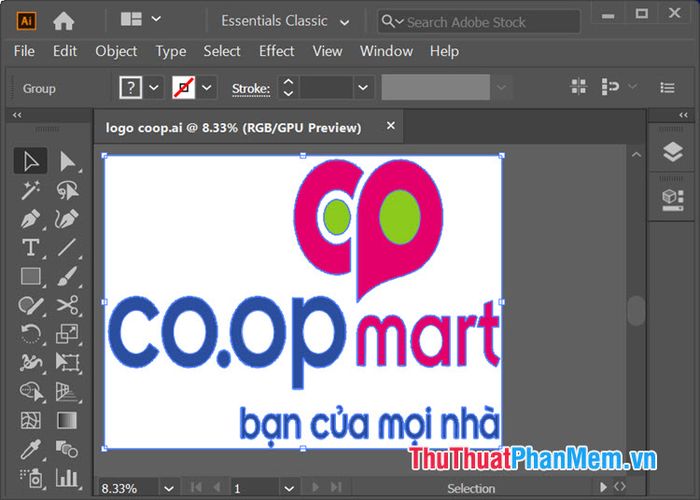Open the zoom level 8.33% dropdown

point(169,488)
